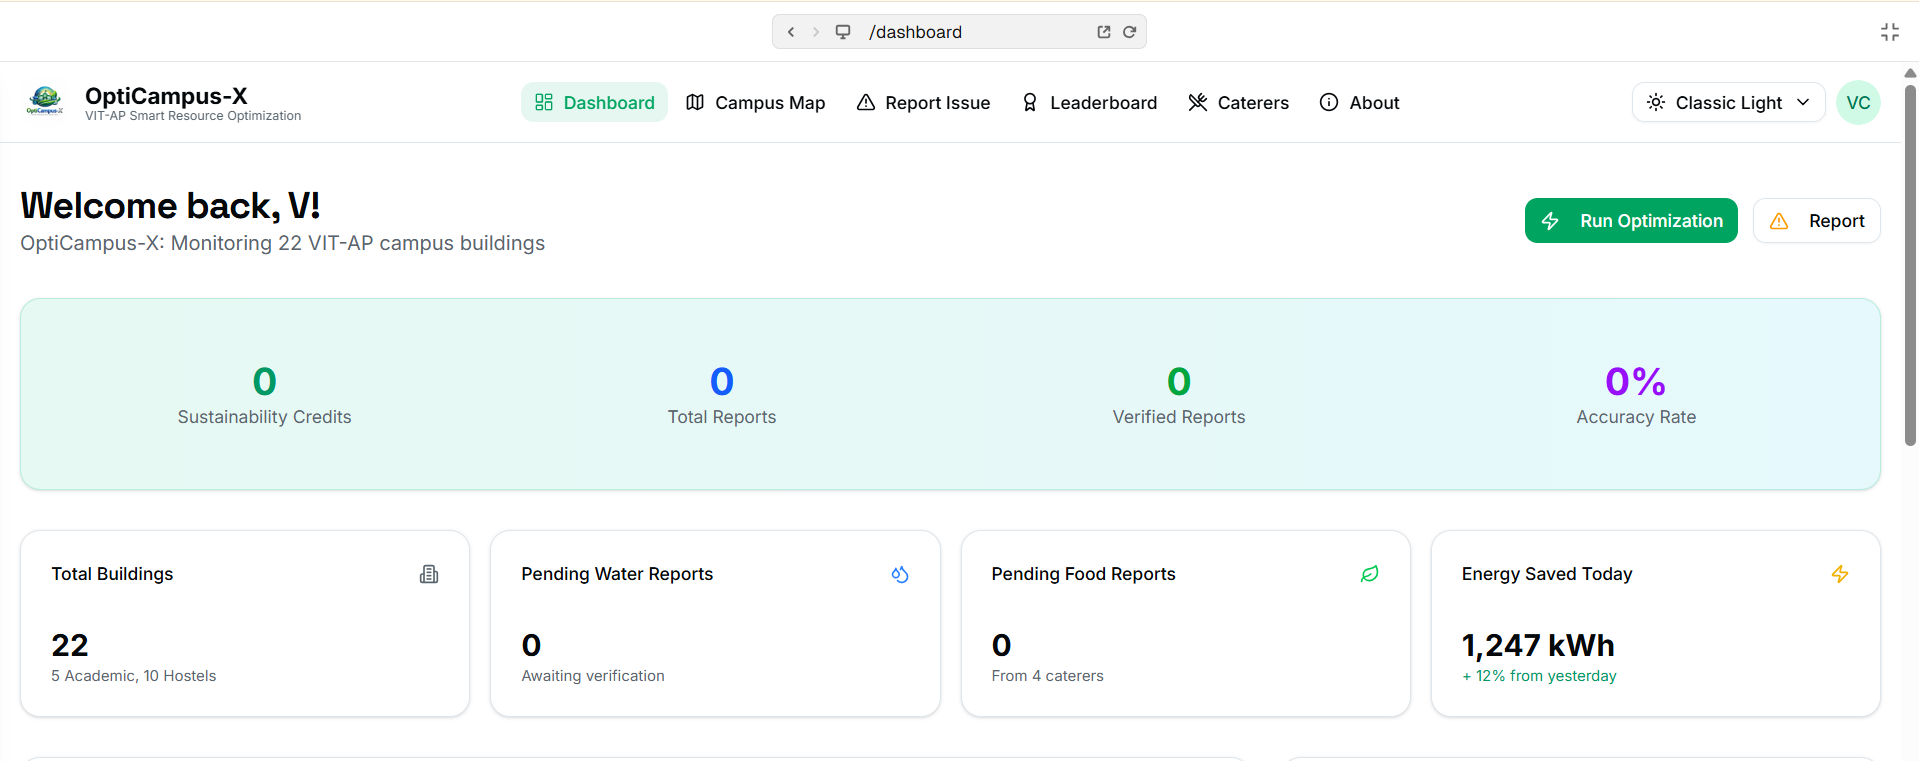Click the OptiCampus-X logo icon
This screenshot has height=761, width=1919.
(45, 101)
